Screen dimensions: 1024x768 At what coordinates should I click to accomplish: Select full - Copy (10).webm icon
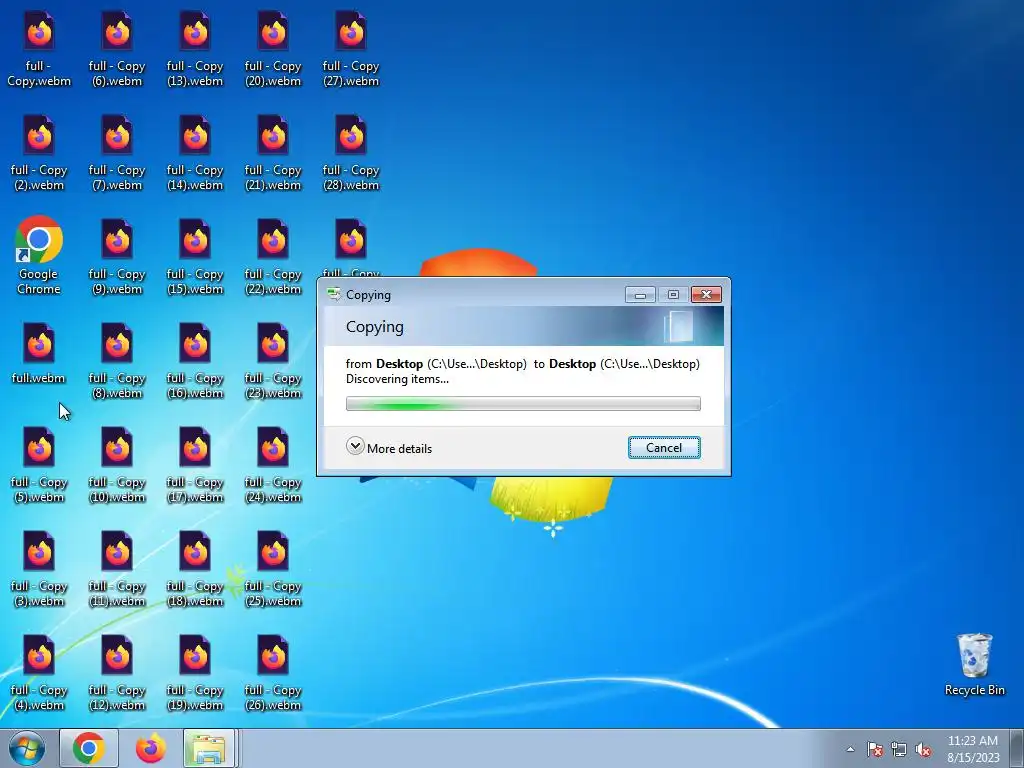(x=117, y=466)
